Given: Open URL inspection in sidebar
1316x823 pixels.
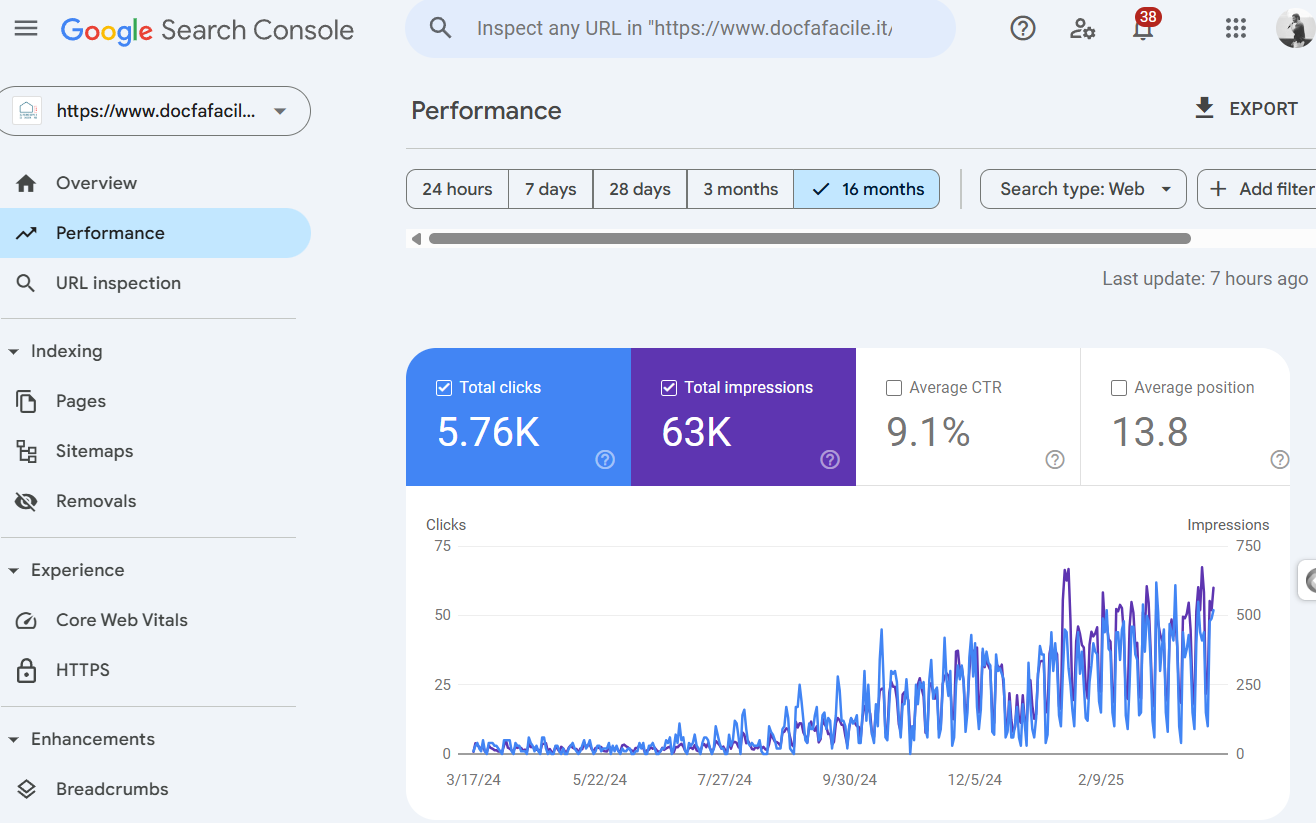Looking at the screenshot, I should pos(118,283).
